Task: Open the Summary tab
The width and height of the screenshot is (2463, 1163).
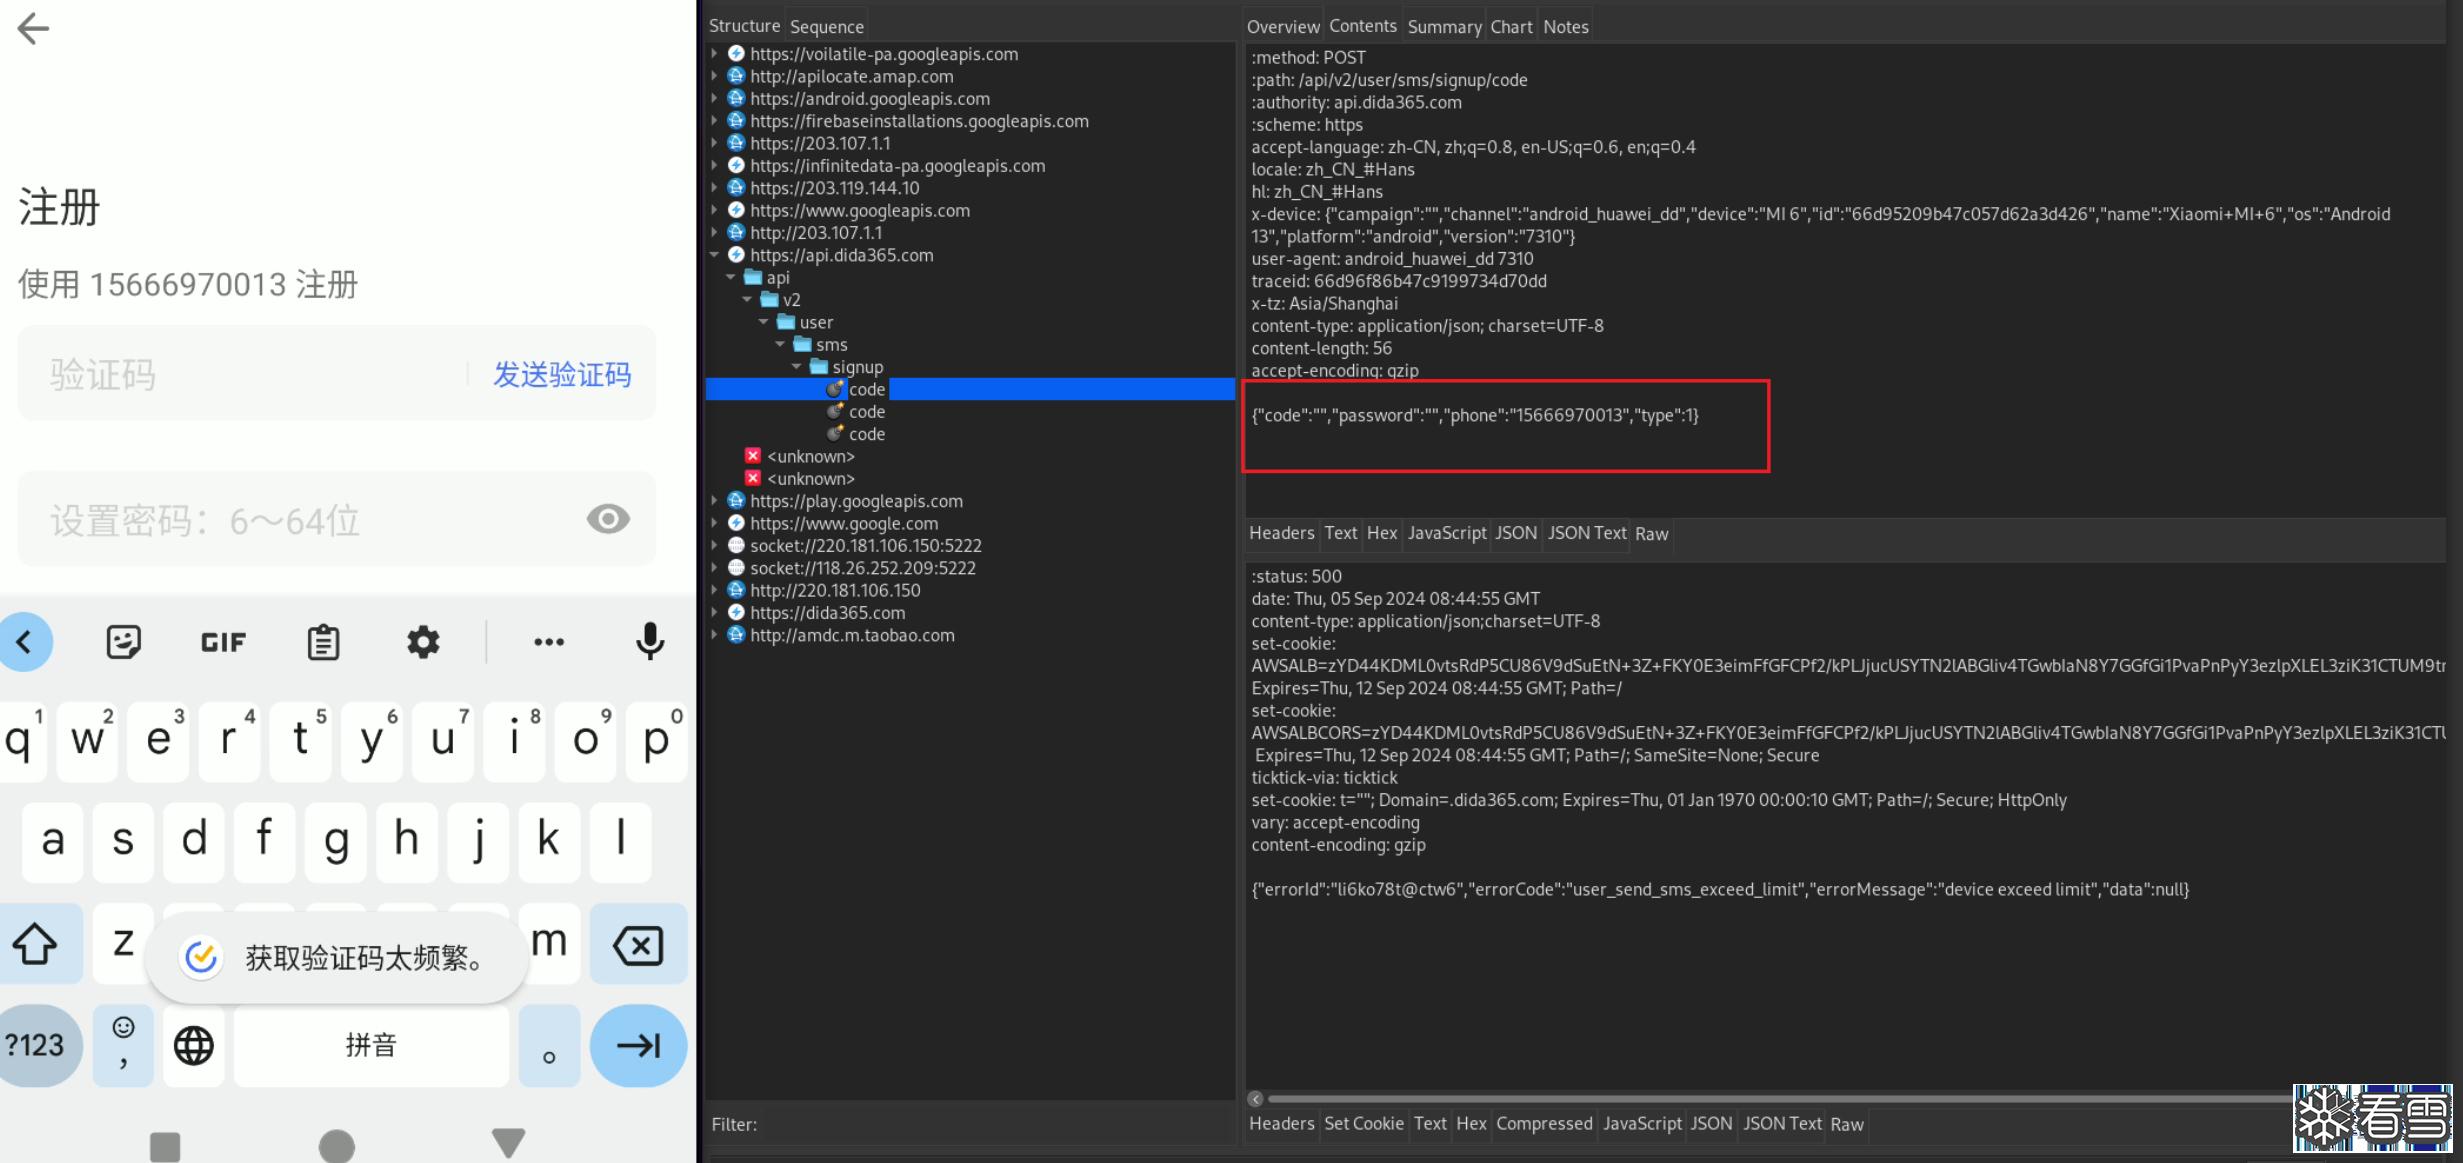Action: click(1444, 27)
